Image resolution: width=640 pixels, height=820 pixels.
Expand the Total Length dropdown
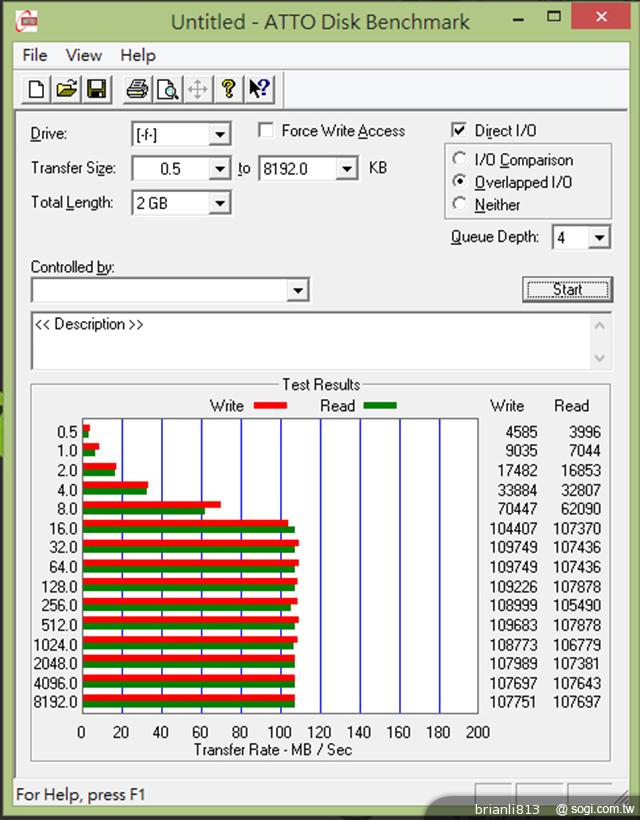(x=219, y=203)
